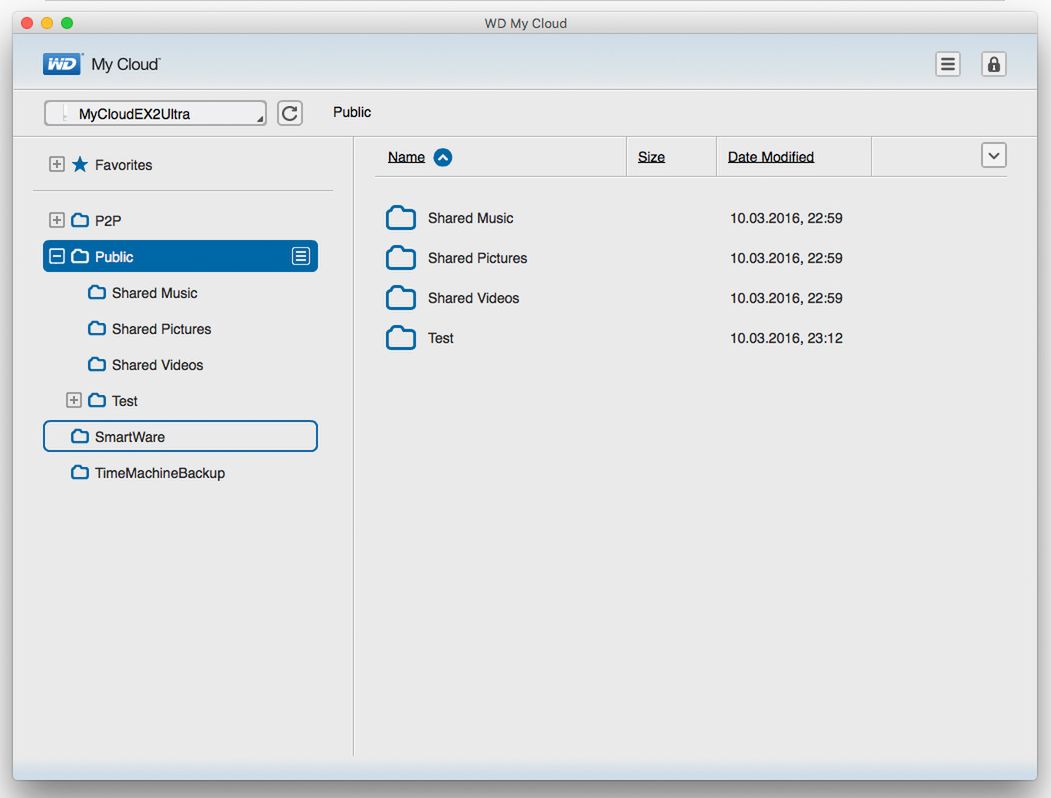The width and height of the screenshot is (1051, 798).
Task: Click the Shared Pictures folder icon in sidebar
Action: (x=97, y=328)
